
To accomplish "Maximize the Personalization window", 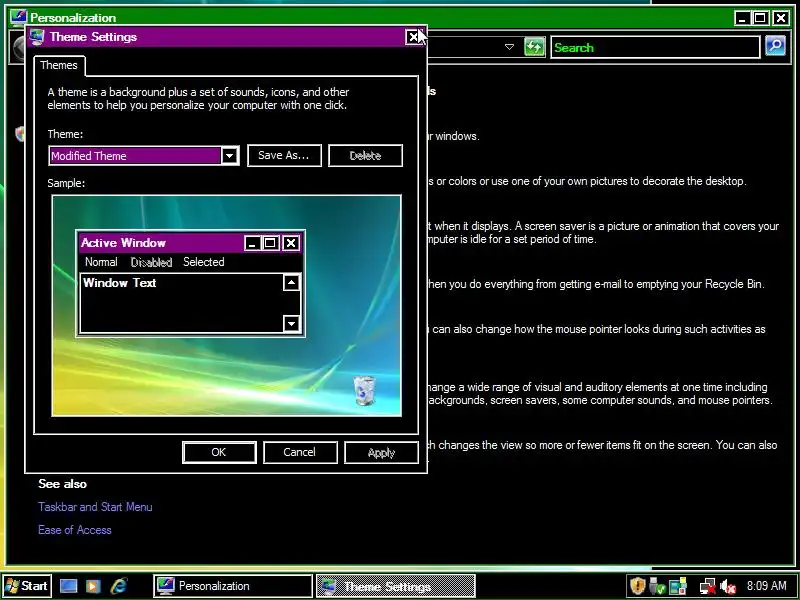I will [x=760, y=18].
